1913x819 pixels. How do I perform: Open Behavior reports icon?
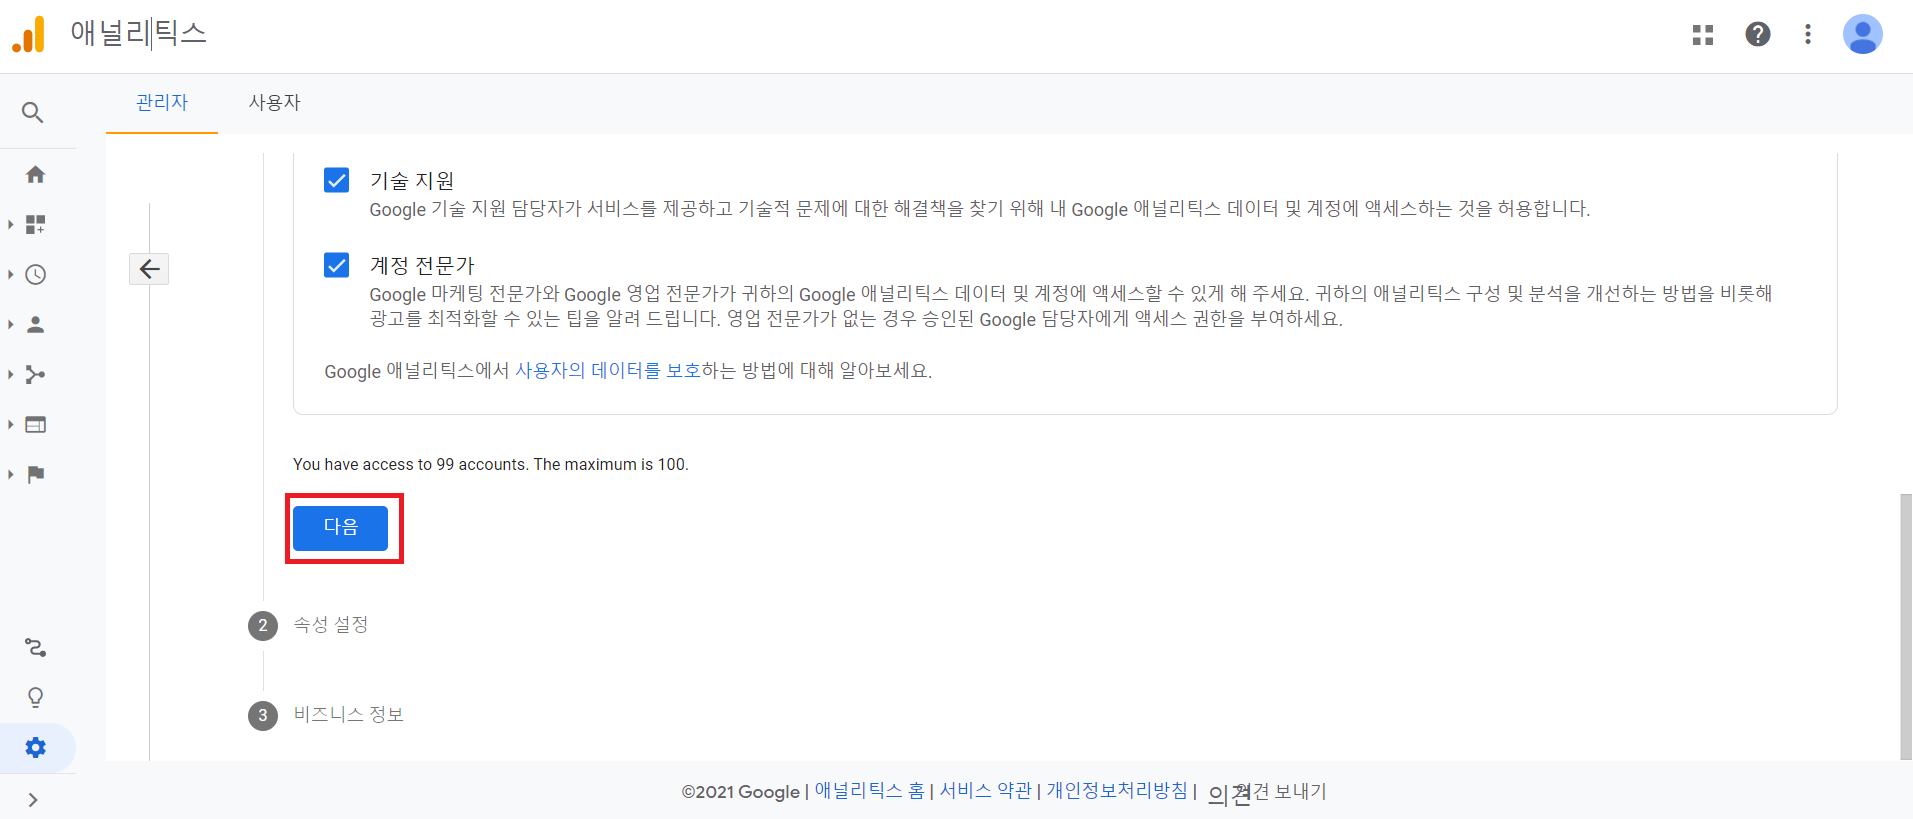coord(35,425)
